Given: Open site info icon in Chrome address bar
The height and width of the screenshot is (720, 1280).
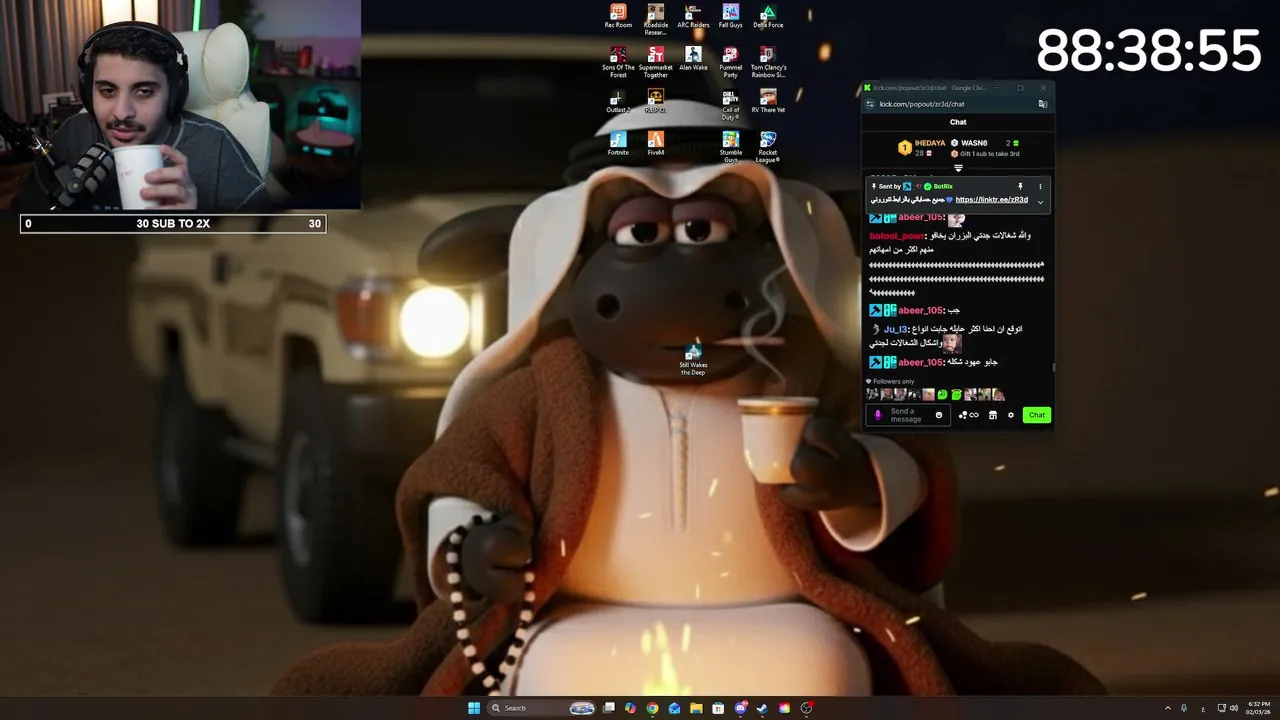Looking at the screenshot, I should pos(869,104).
